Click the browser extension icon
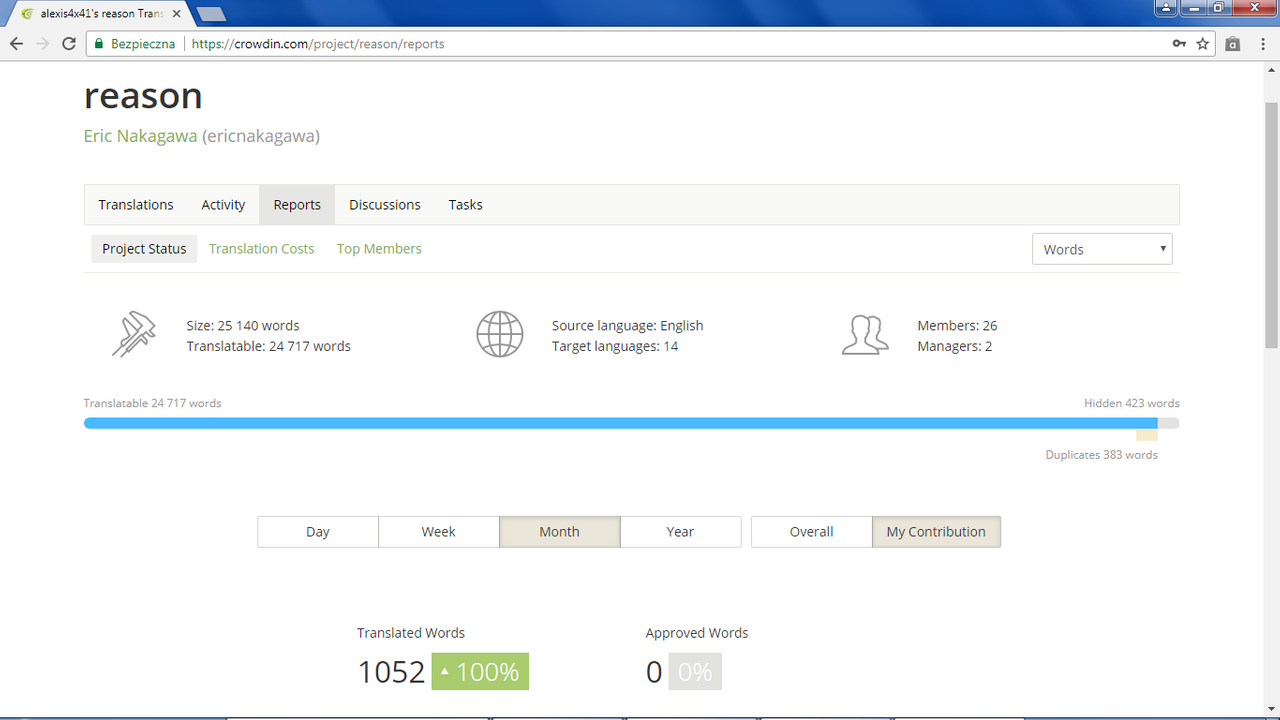The image size is (1280, 720). coord(1233,44)
